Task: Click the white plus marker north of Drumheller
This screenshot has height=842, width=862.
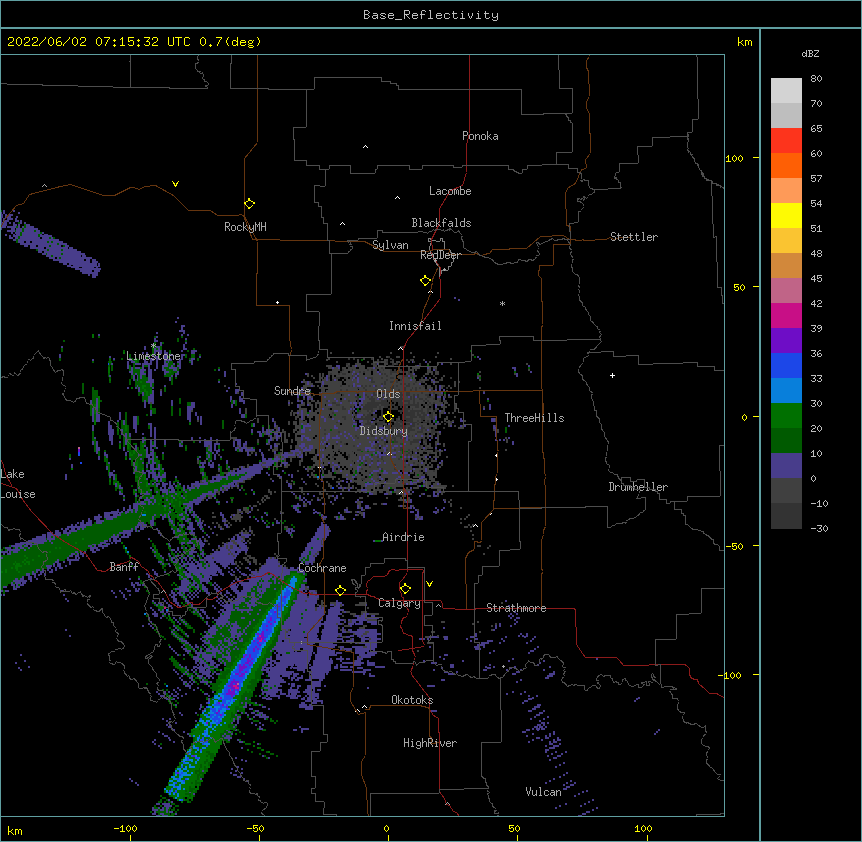Action: pyautogui.click(x=612, y=375)
